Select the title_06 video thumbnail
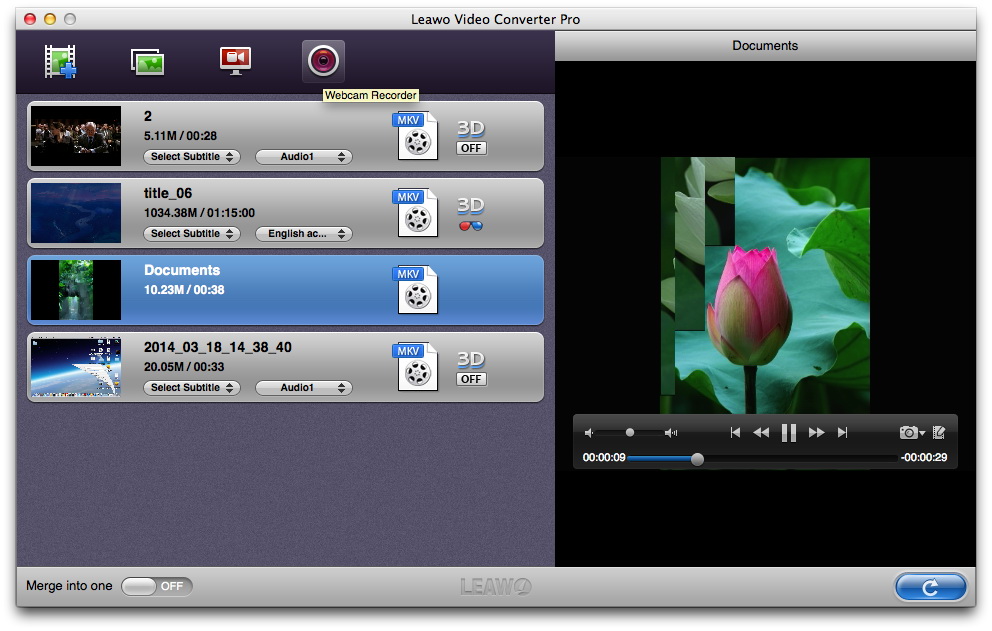 pos(76,213)
